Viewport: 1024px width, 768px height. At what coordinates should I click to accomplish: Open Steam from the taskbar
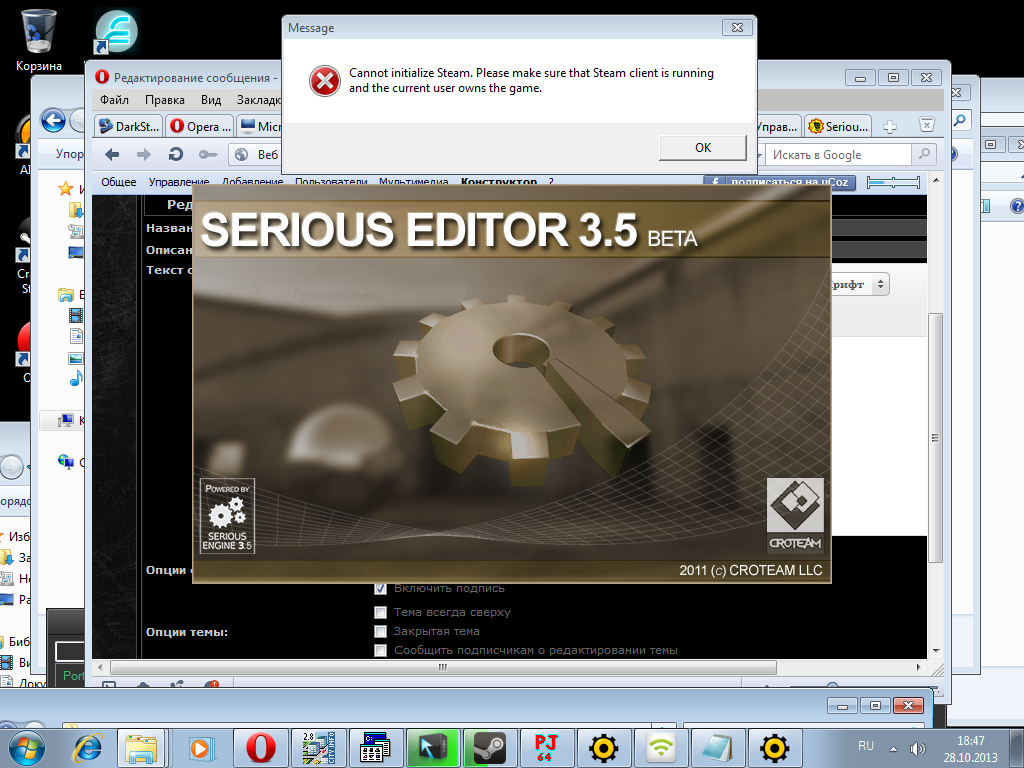[489, 747]
